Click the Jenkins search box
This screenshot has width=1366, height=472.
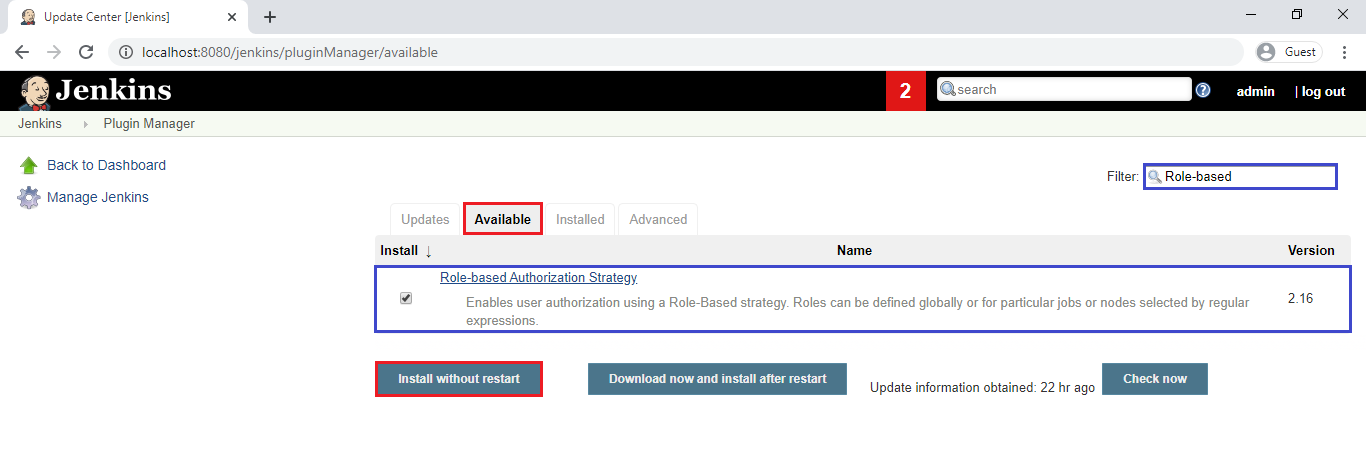[1064, 90]
